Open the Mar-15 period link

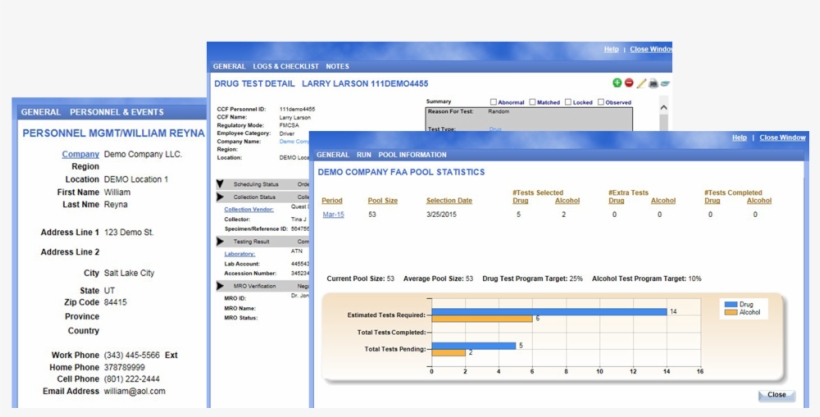click(333, 215)
